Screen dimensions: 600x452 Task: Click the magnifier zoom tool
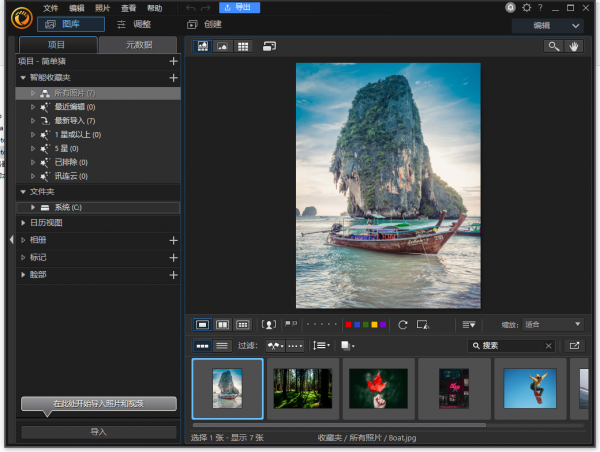point(553,46)
